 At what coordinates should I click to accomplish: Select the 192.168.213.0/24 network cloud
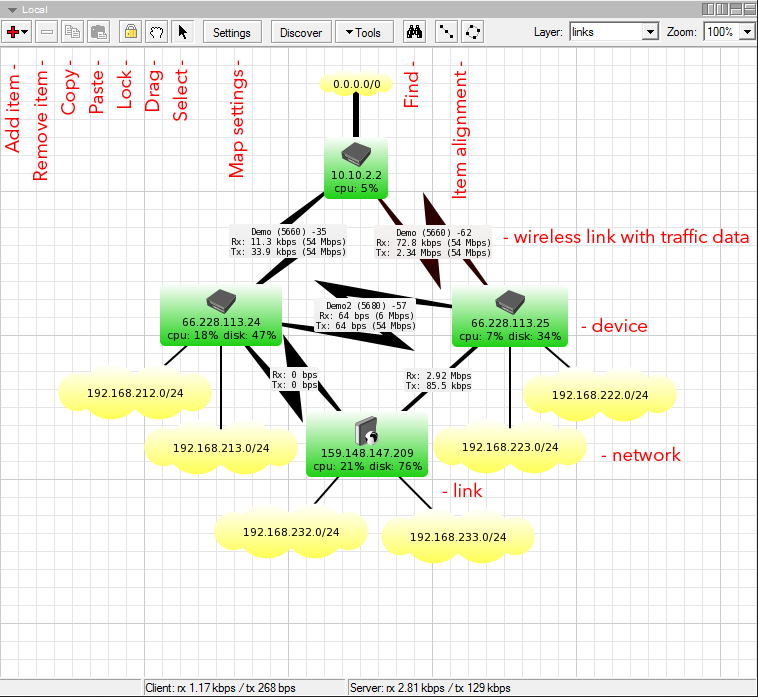point(221,448)
